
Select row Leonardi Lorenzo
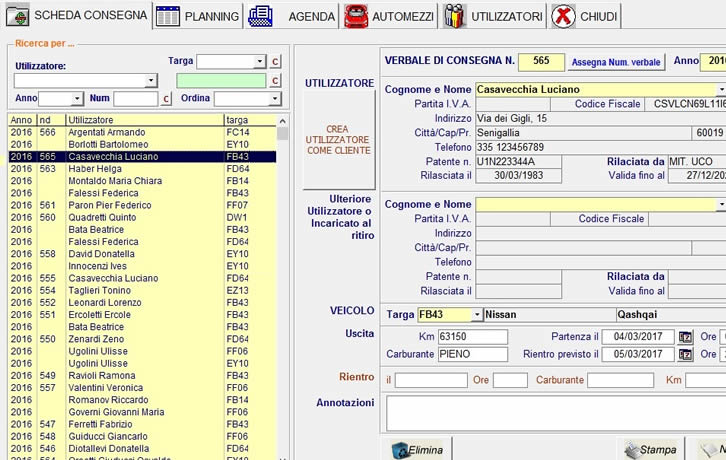(142, 302)
